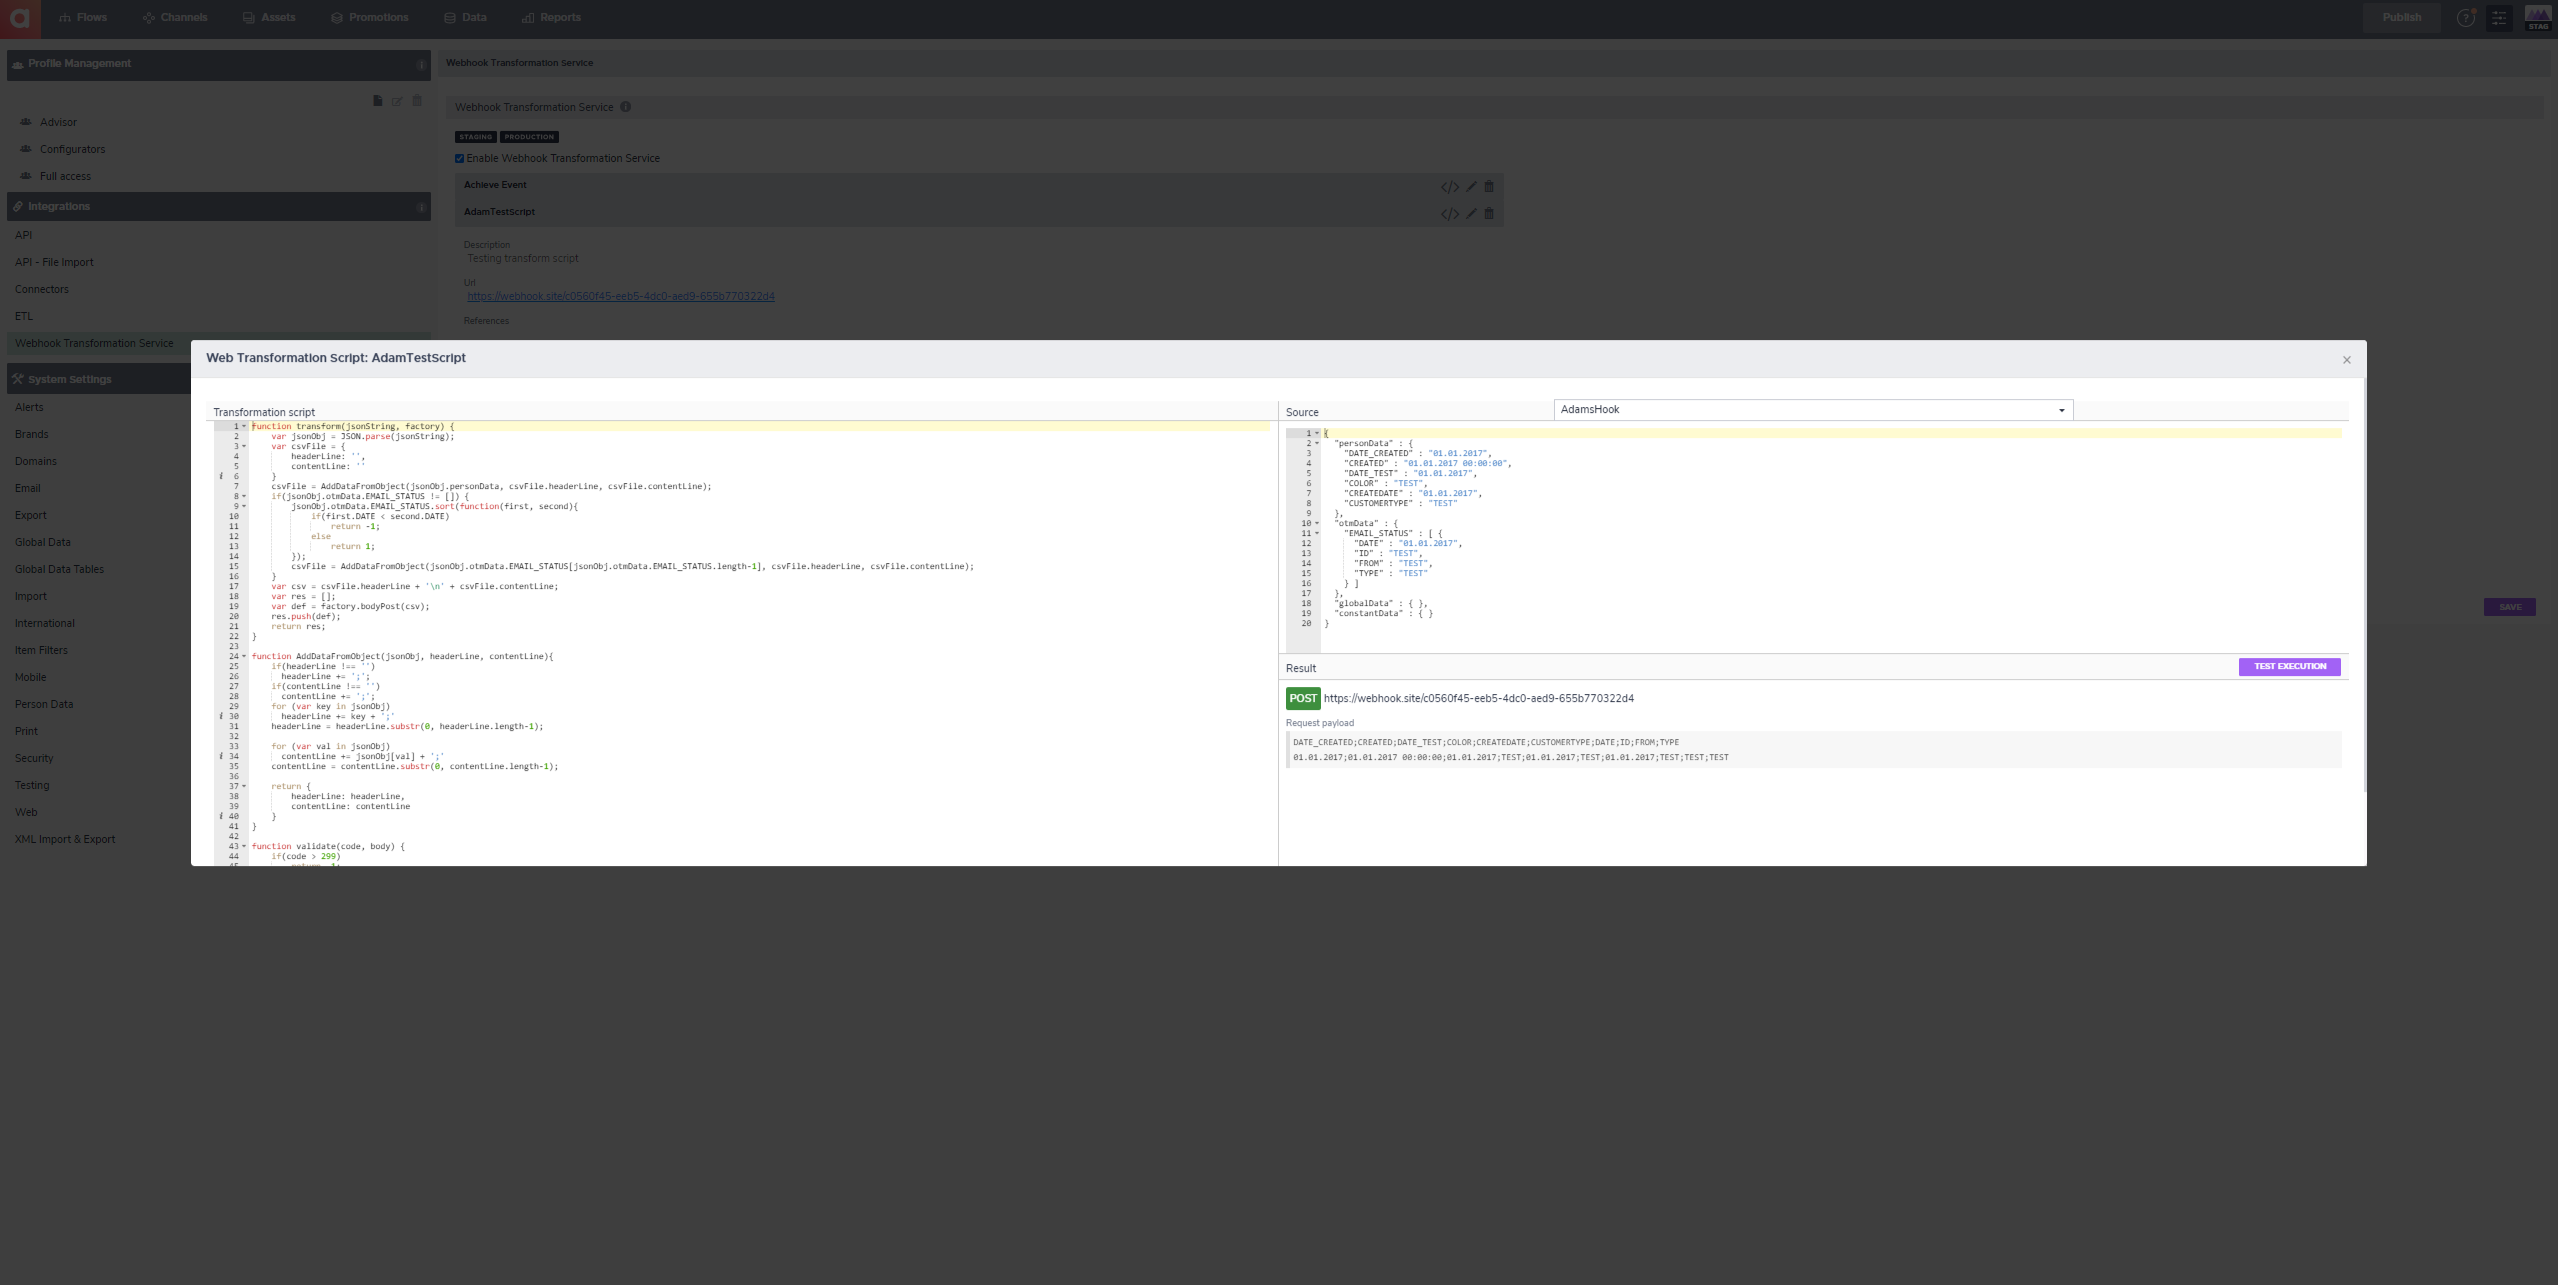
Task: Click the info marker on script line 30
Action: [221, 716]
